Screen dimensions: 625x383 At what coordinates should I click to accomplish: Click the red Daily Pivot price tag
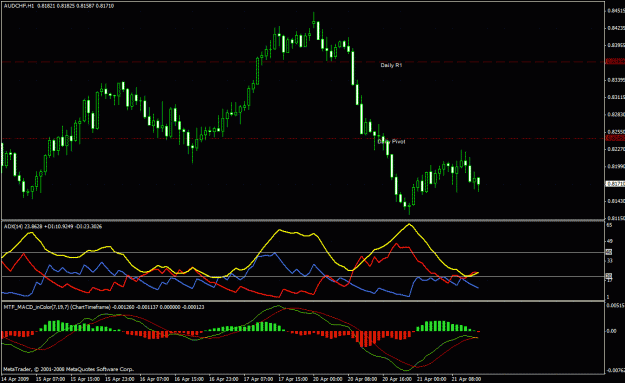(615, 138)
